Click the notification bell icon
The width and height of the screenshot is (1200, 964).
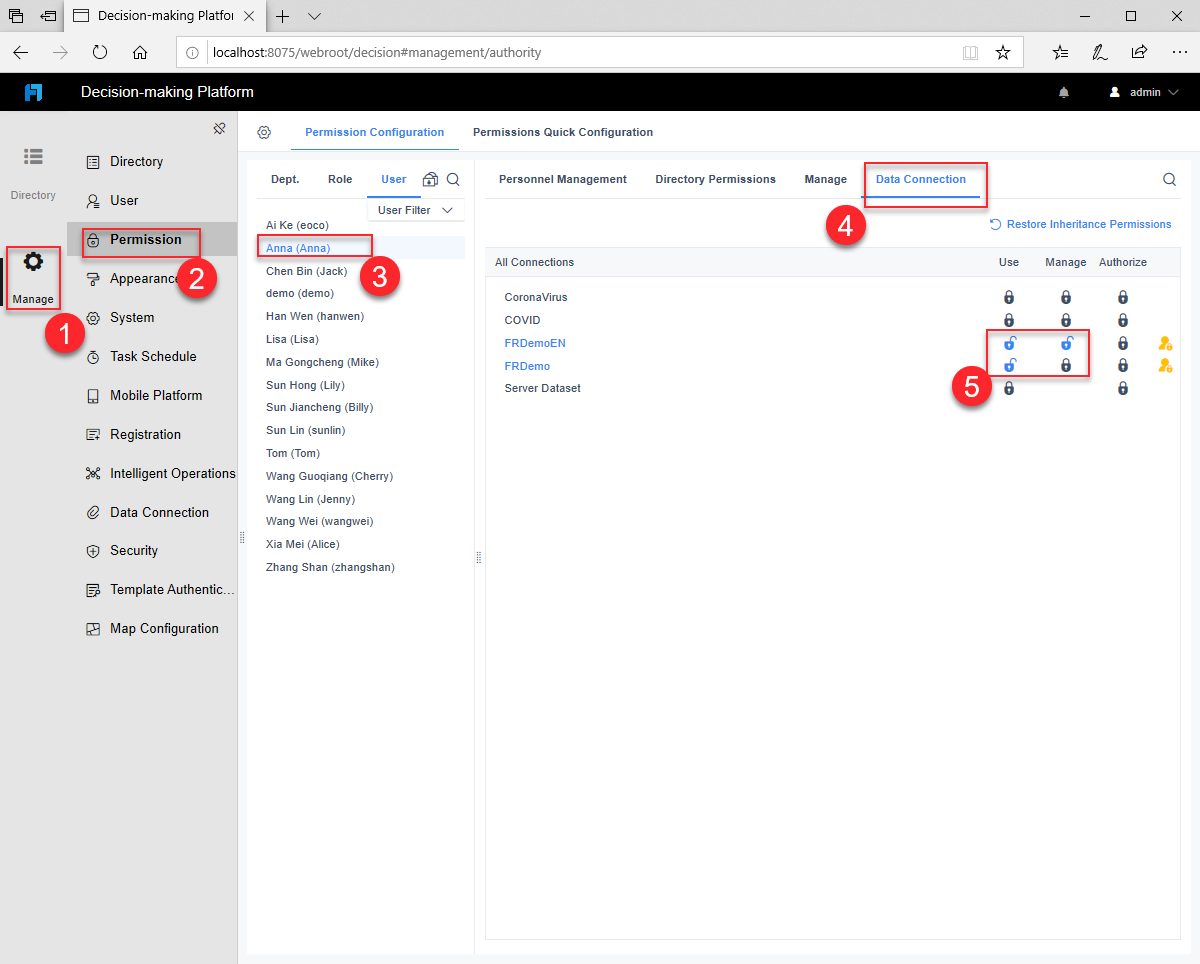[x=1064, y=92]
